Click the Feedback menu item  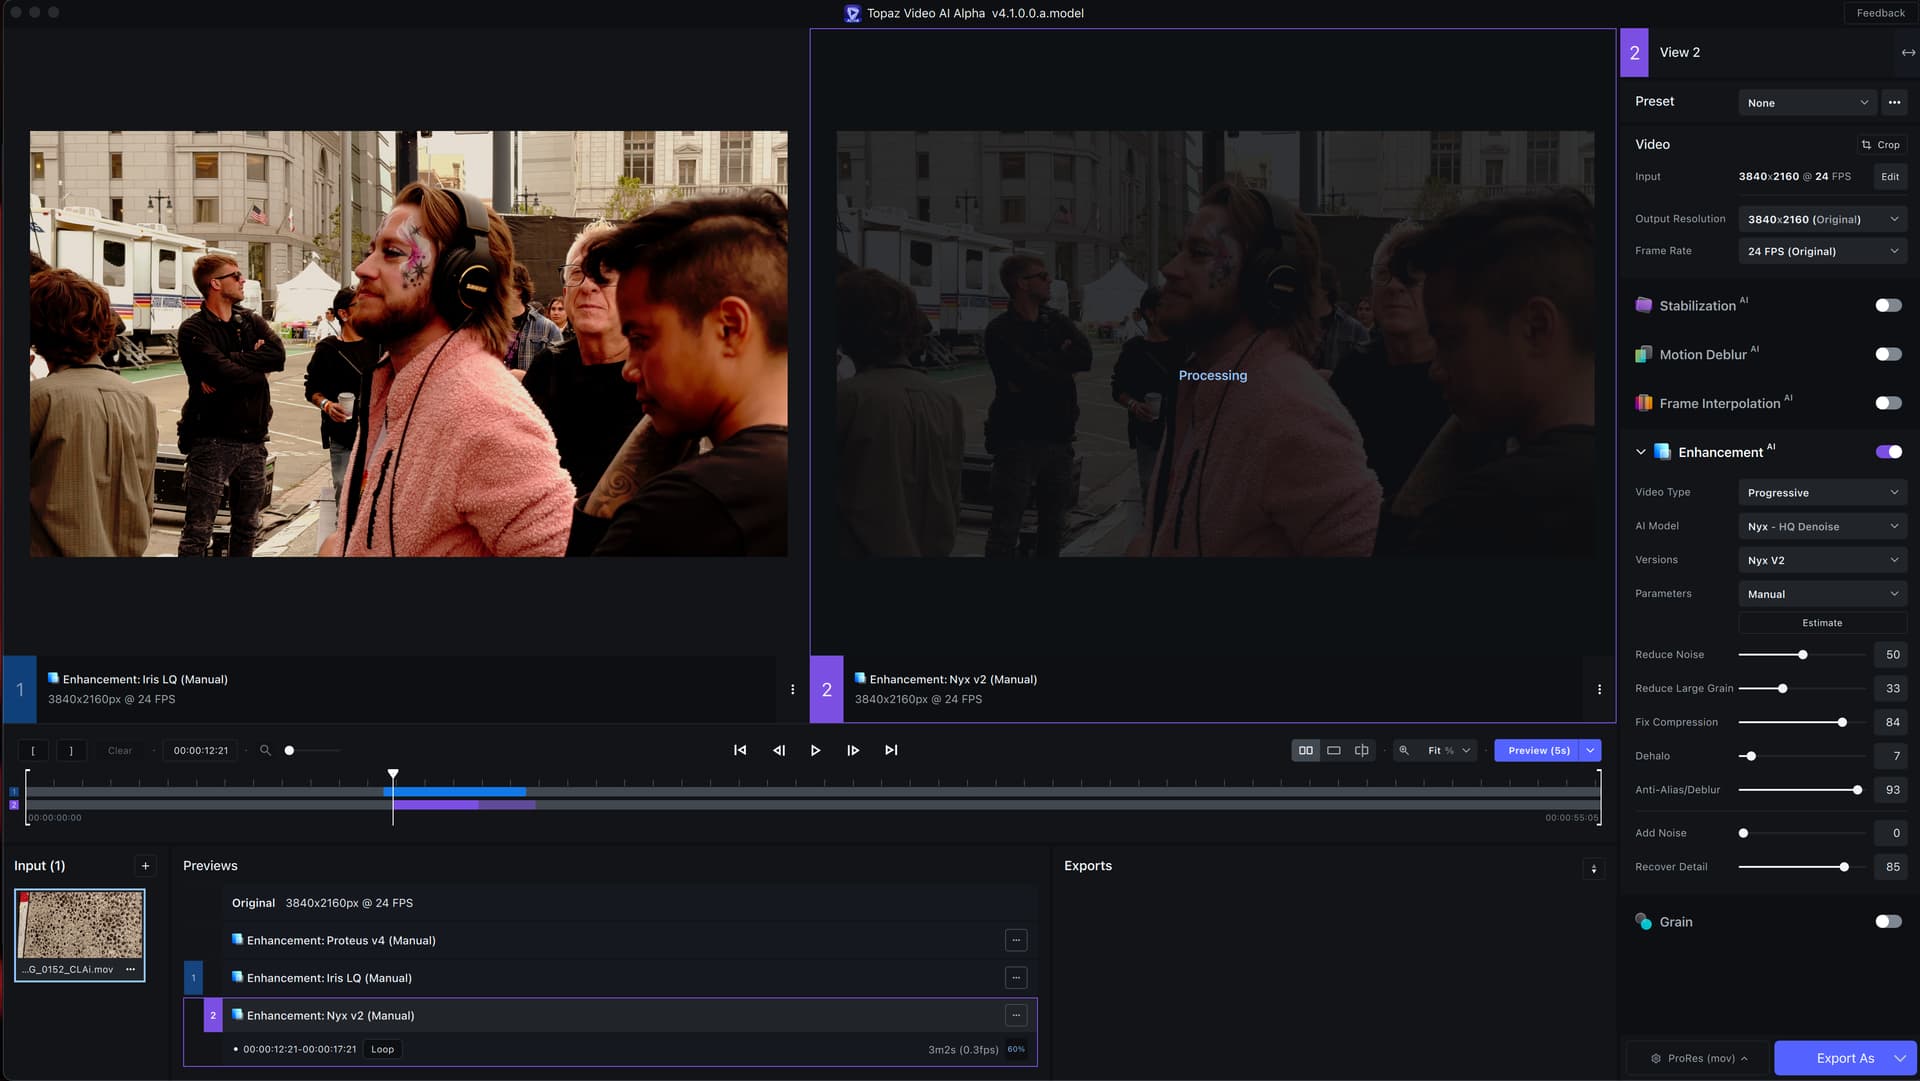click(1879, 13)
